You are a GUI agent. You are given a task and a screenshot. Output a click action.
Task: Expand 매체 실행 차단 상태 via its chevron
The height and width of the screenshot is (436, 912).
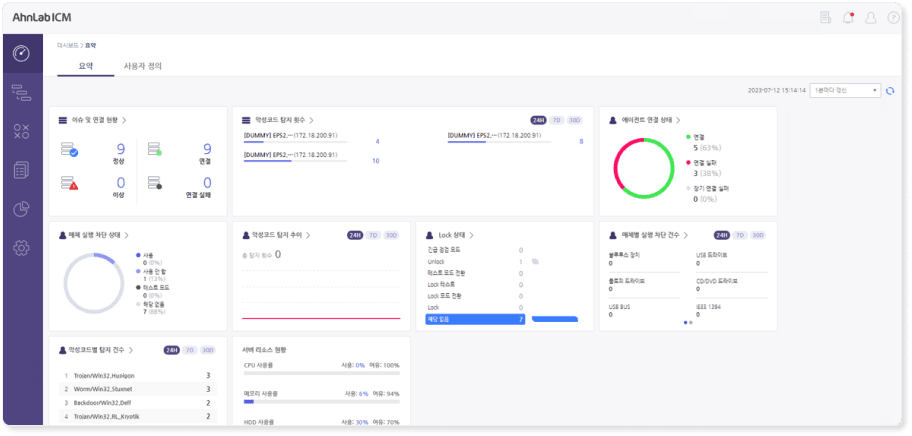click(x=126, y=235)
